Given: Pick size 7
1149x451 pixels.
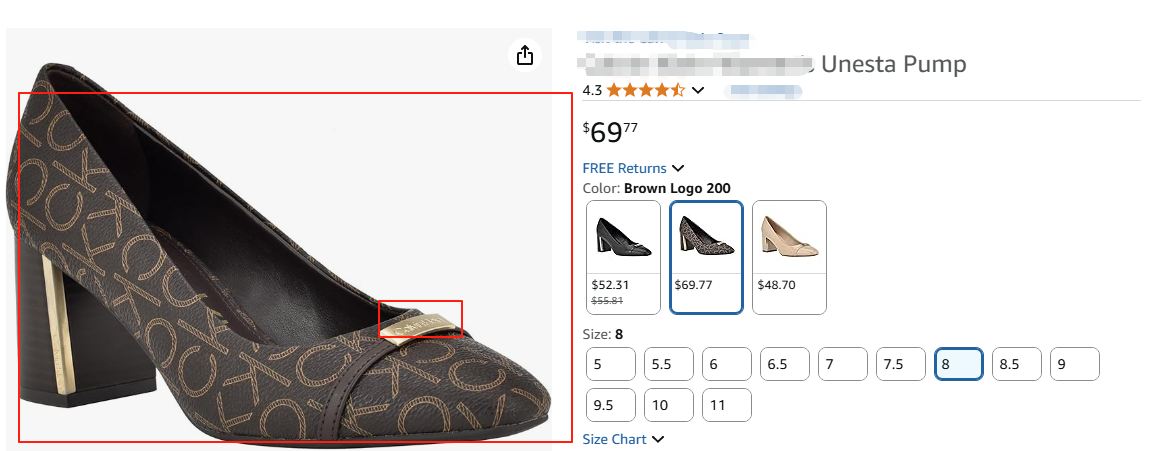Looking at the screenshot, I should tap(843, 364).
